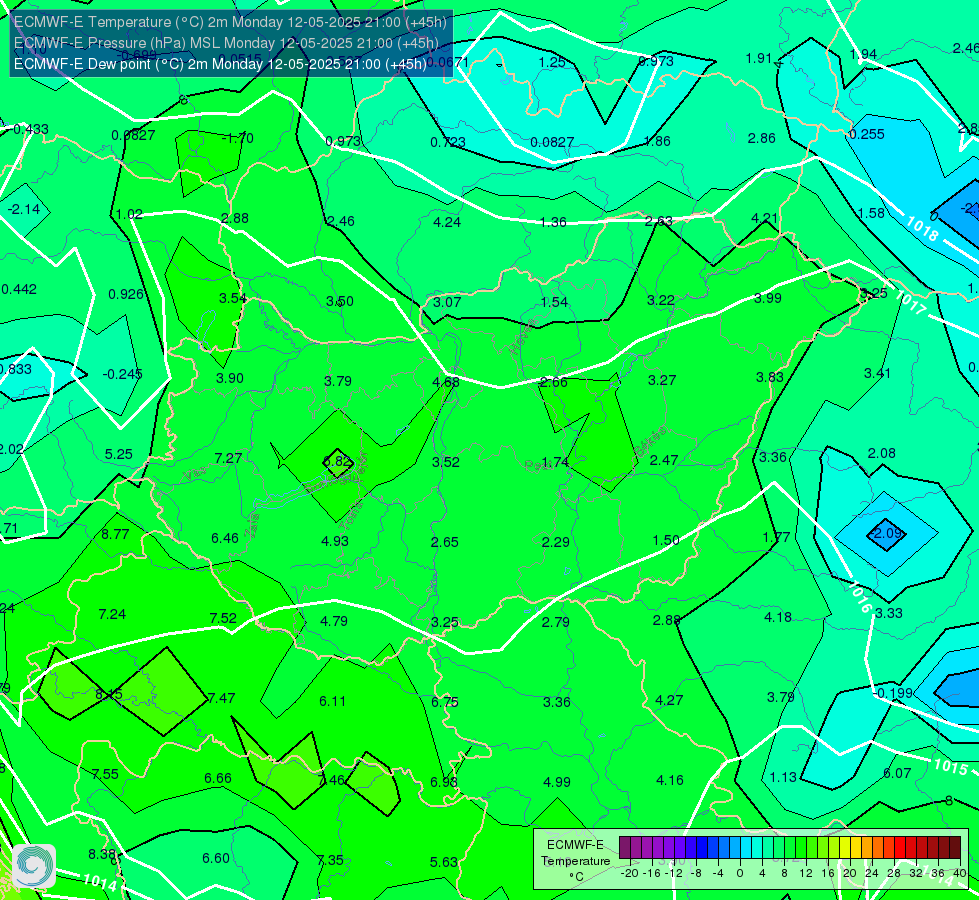This screenshot has height=900, width=979.
Task: Click the 4.24 grid value
Action: pyautogui.click(x=447, y=222)
